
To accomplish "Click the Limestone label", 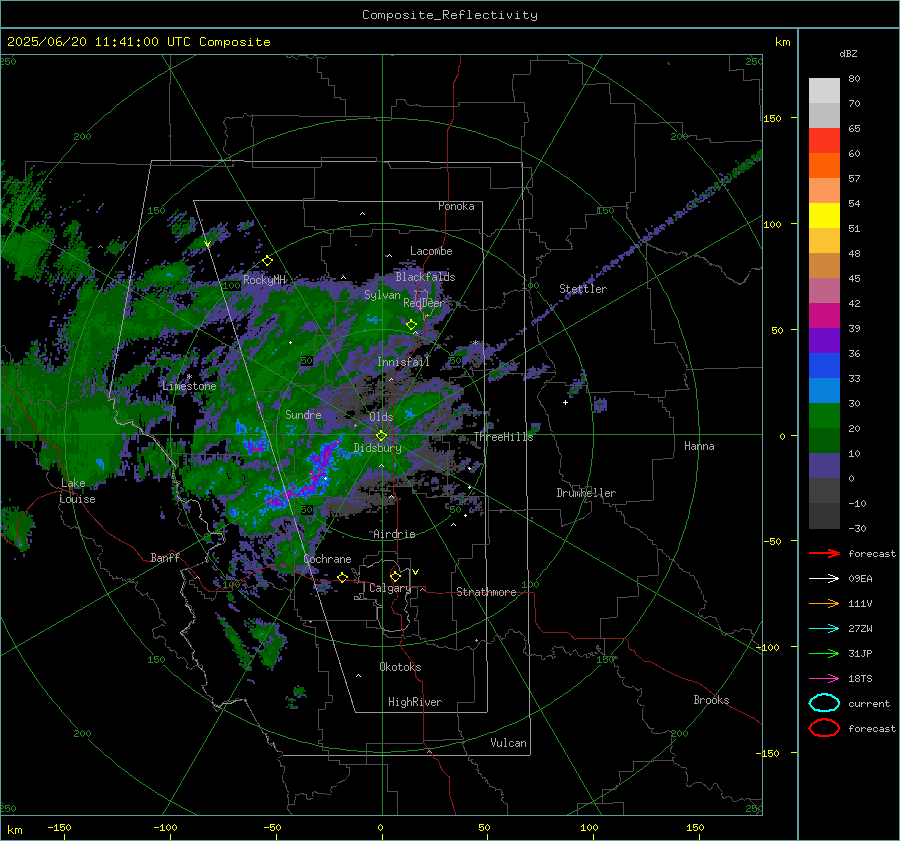I will coord(189,386).
